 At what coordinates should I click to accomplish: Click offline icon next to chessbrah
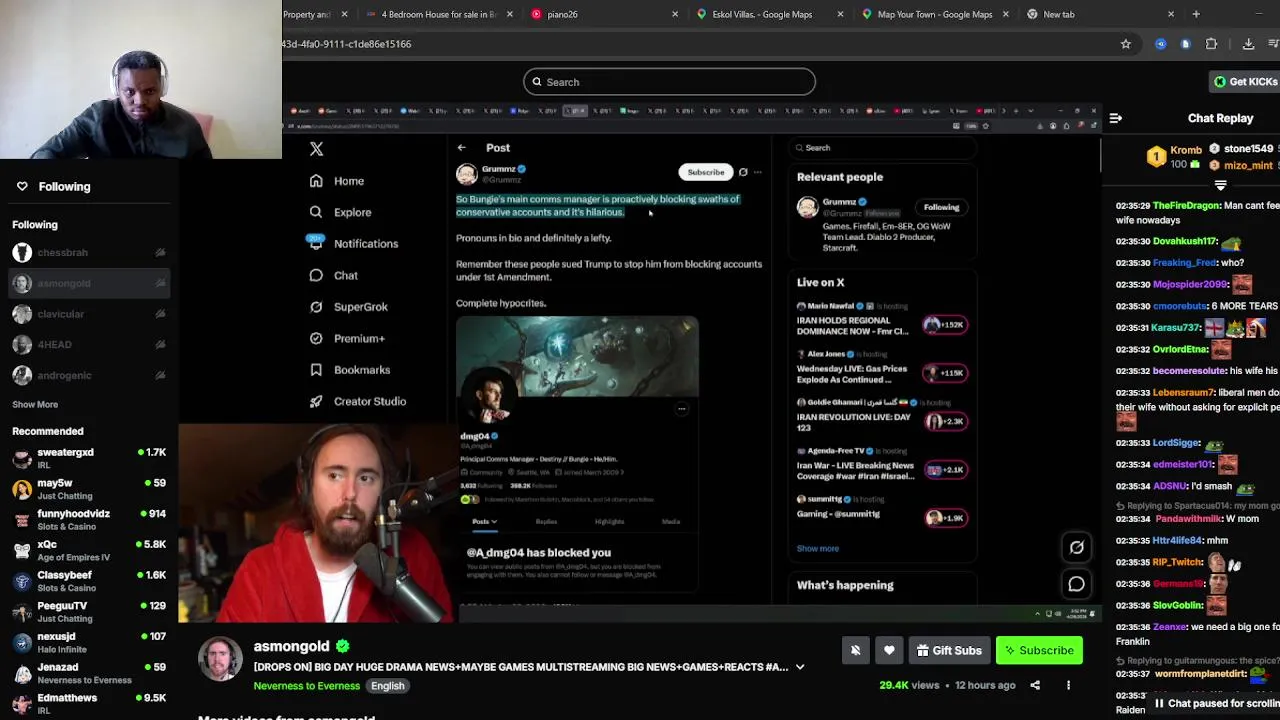point(160,253)
